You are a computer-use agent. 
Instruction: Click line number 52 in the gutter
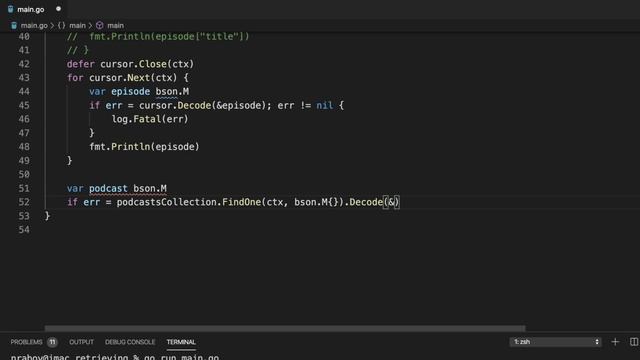click(x=24, y=202)
